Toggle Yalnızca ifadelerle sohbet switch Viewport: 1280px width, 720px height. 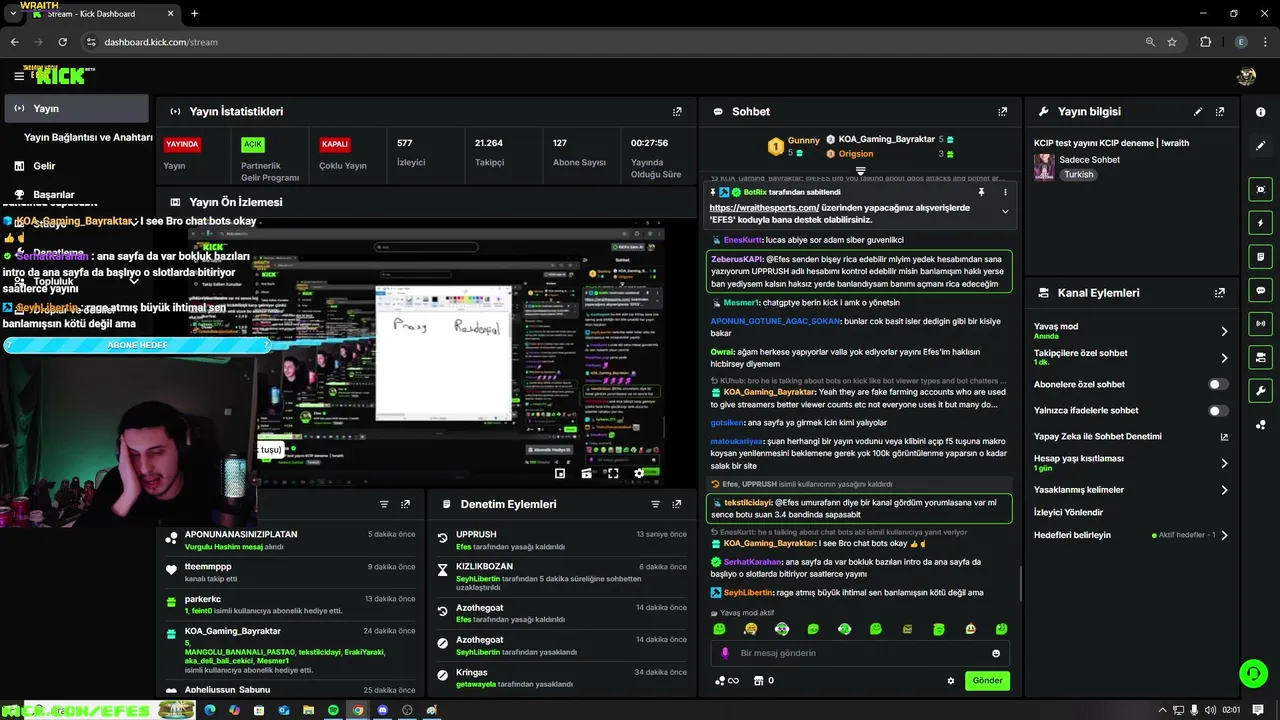pyautogui.click(x=1217, y=410)
